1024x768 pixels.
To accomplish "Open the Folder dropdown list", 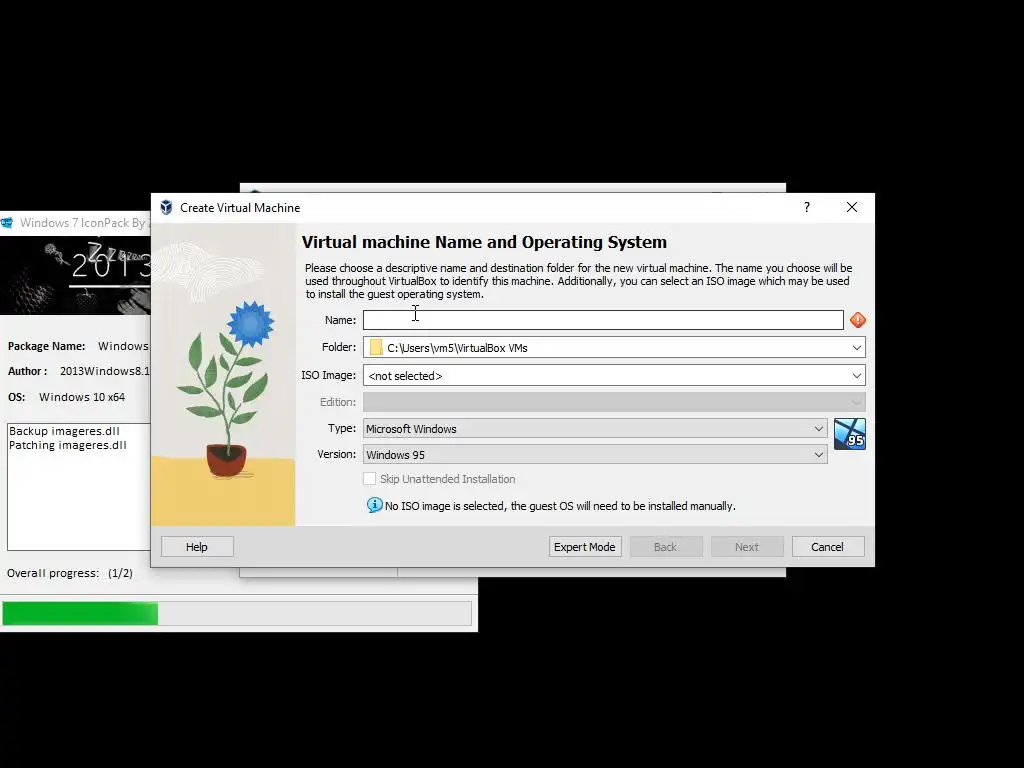I will click(x=856, y=347).
